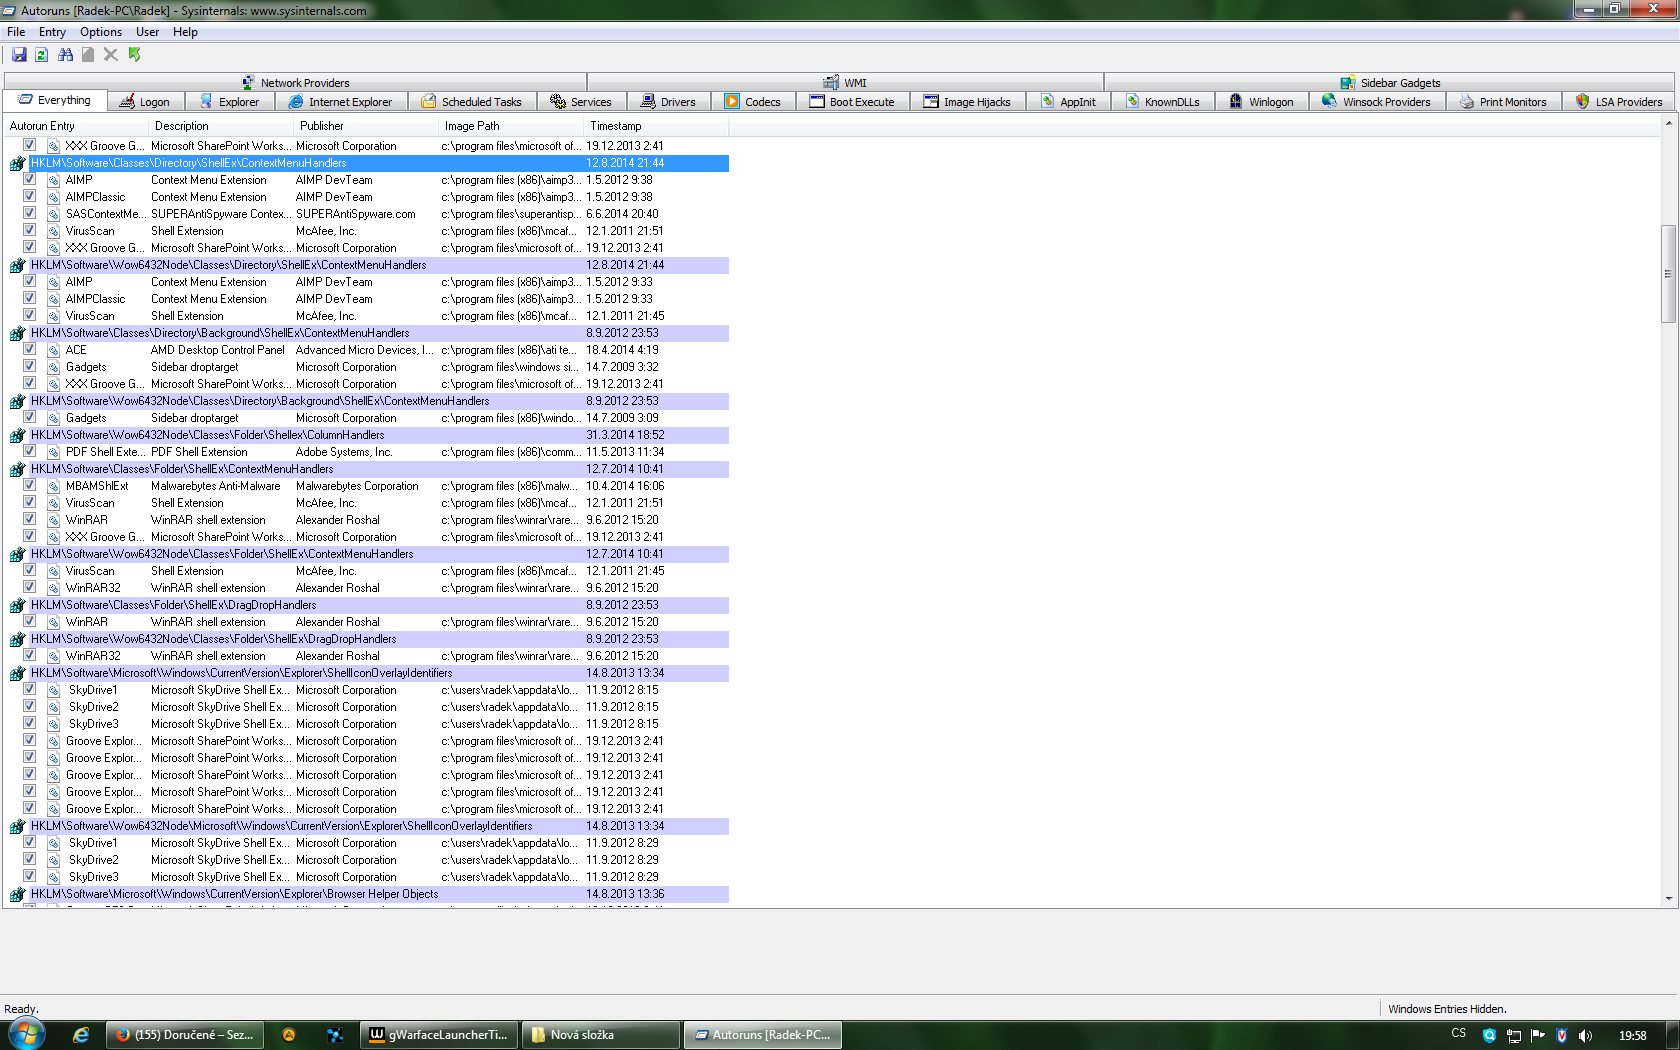Open the Nová složka taskbar window
This screenshot has width=1680, height=1050.
[601, 1035]
